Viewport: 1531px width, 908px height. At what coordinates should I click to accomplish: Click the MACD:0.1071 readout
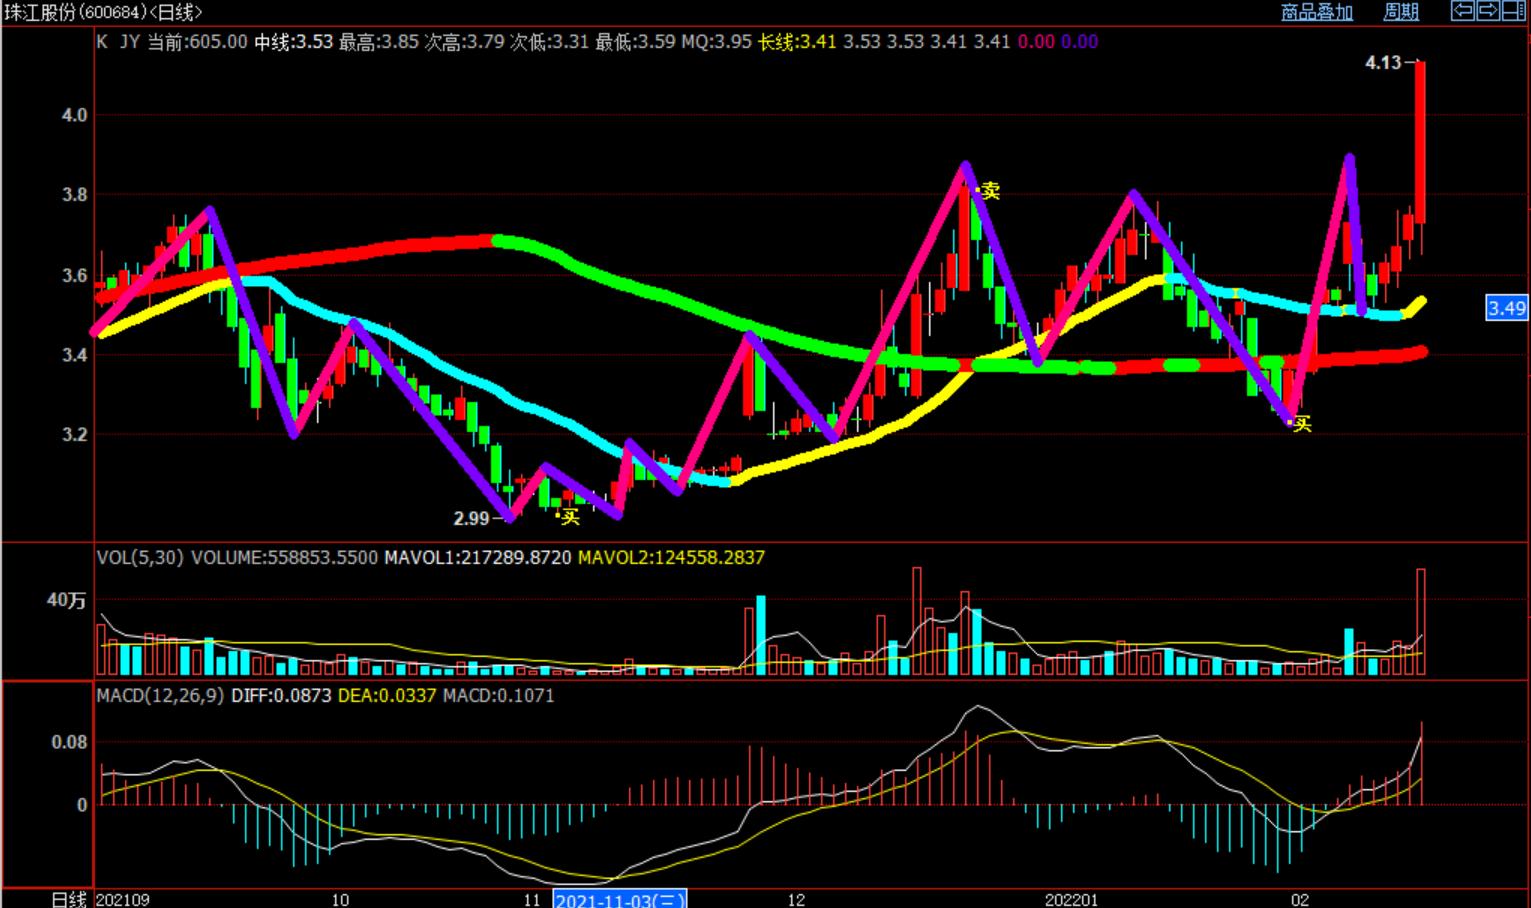point(498,695)
